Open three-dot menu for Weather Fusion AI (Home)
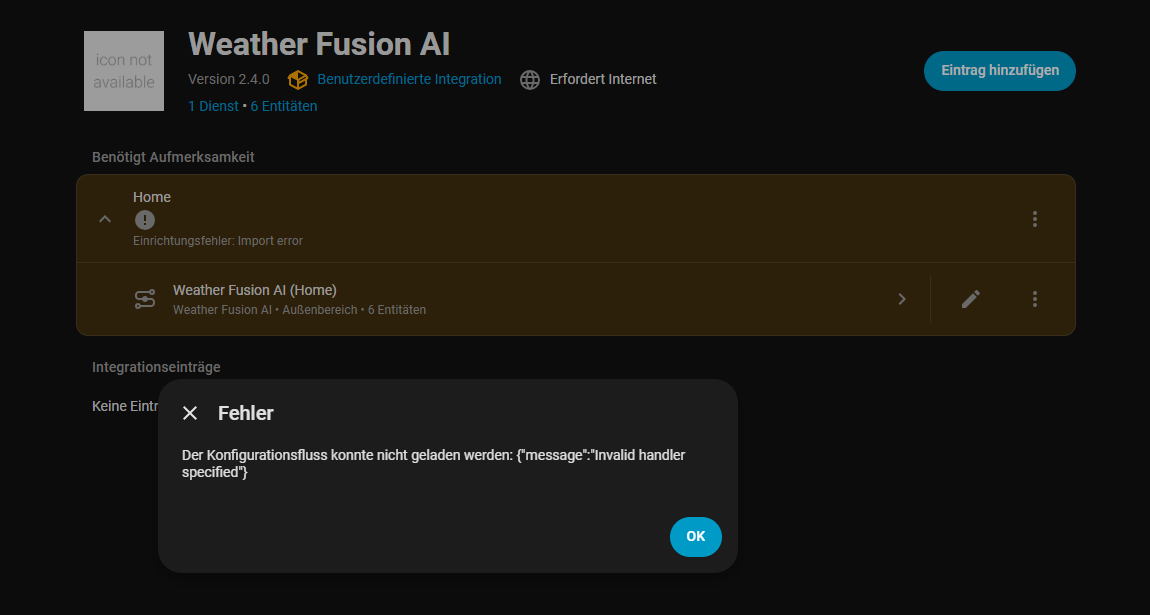 click(1035, 299)
